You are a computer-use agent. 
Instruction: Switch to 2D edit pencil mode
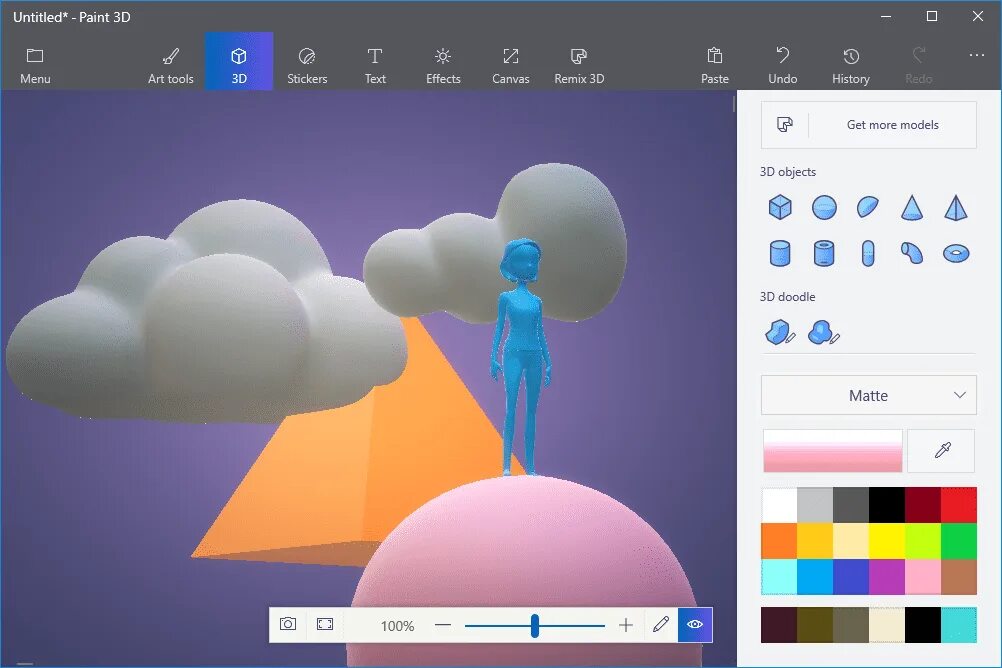click(661, 625)
